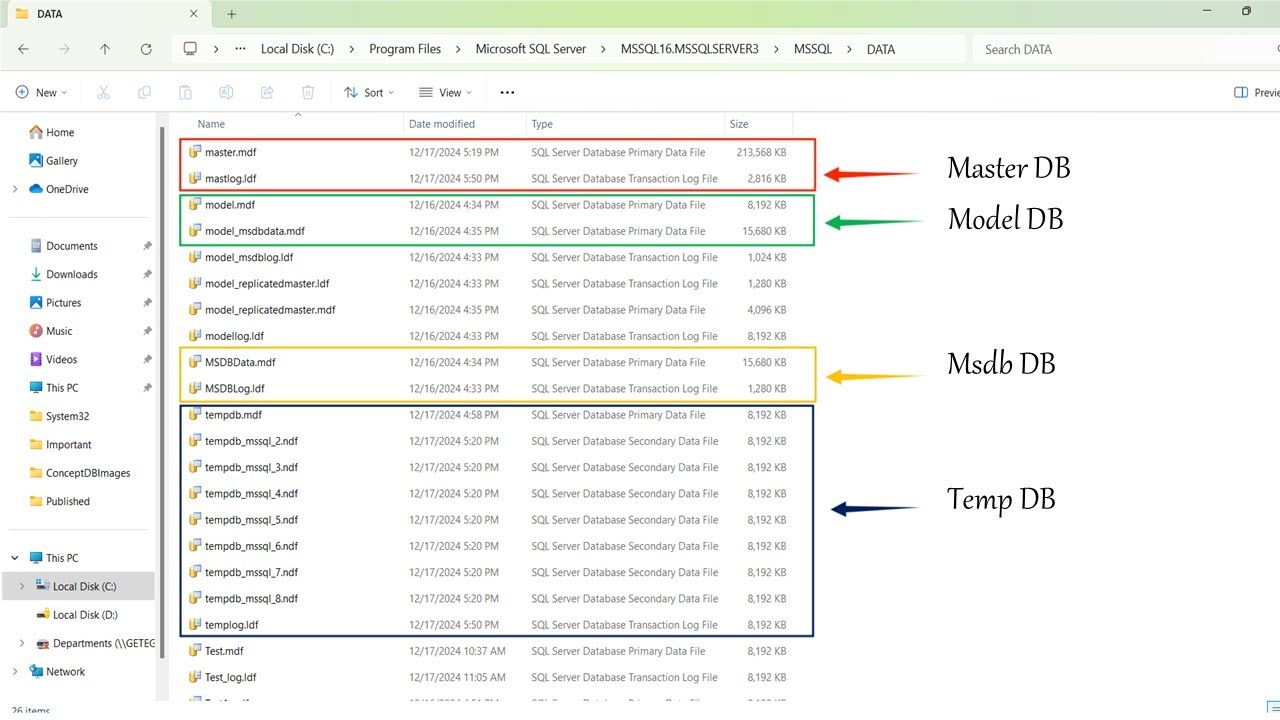Click the Search DATA field
This screenshot has width=1280, height=720.
click(1124, 49)
